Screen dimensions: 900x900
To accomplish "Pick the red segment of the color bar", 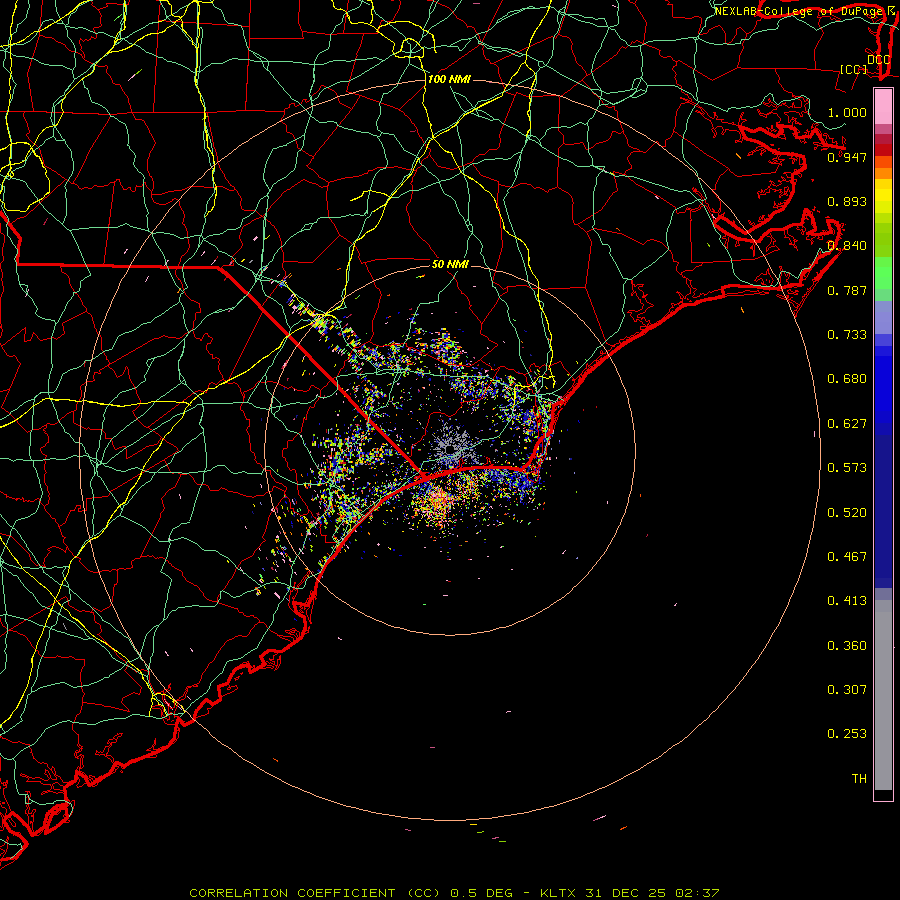I will (883, 150).
